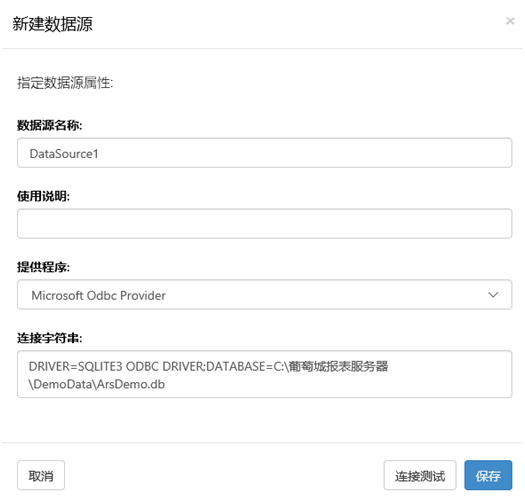Viewport: 525px width, 502px height.
Task: Run the 连接测试 connection test
Action: point(420,476)
